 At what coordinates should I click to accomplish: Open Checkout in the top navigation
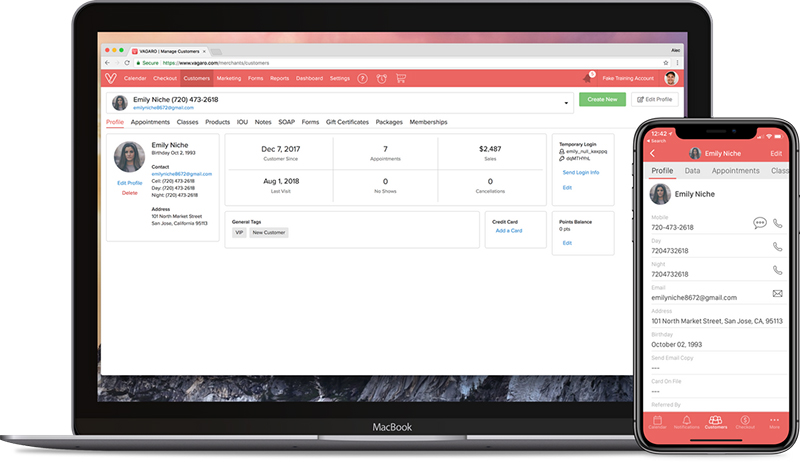(165, 79)
